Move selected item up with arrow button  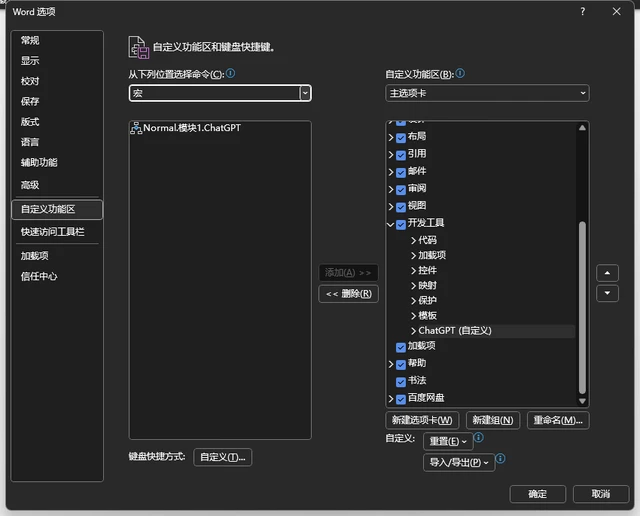pyautogui.click(x=607, y=273)
